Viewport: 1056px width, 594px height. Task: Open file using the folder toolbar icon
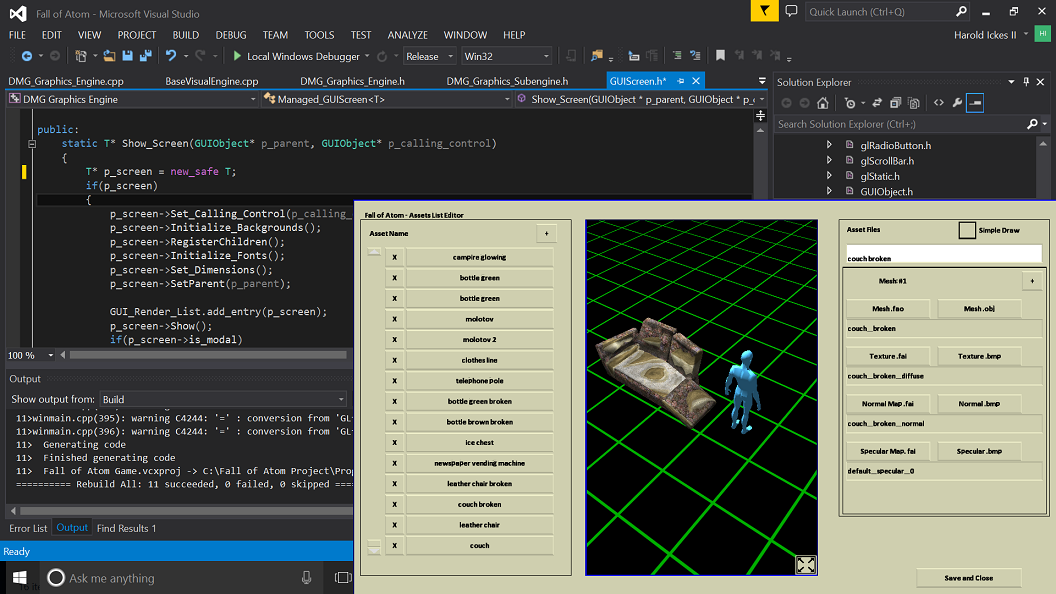click(109, 57)
